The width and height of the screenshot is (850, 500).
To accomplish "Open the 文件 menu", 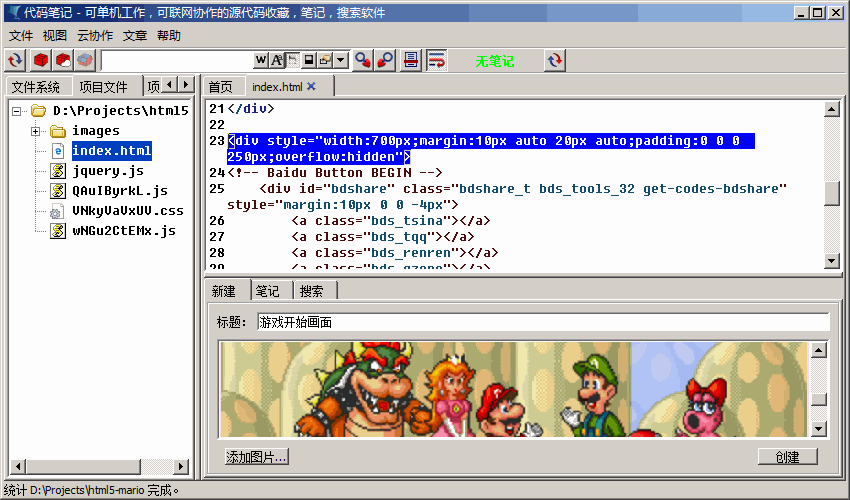I will (21, 36).
